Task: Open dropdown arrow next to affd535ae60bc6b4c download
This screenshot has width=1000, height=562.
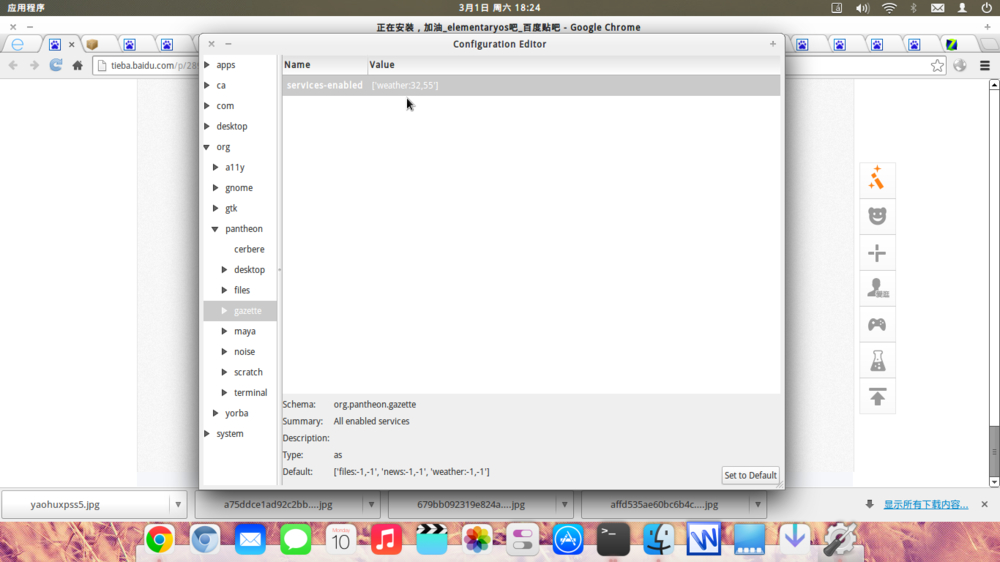Action: tap(758, 504)
